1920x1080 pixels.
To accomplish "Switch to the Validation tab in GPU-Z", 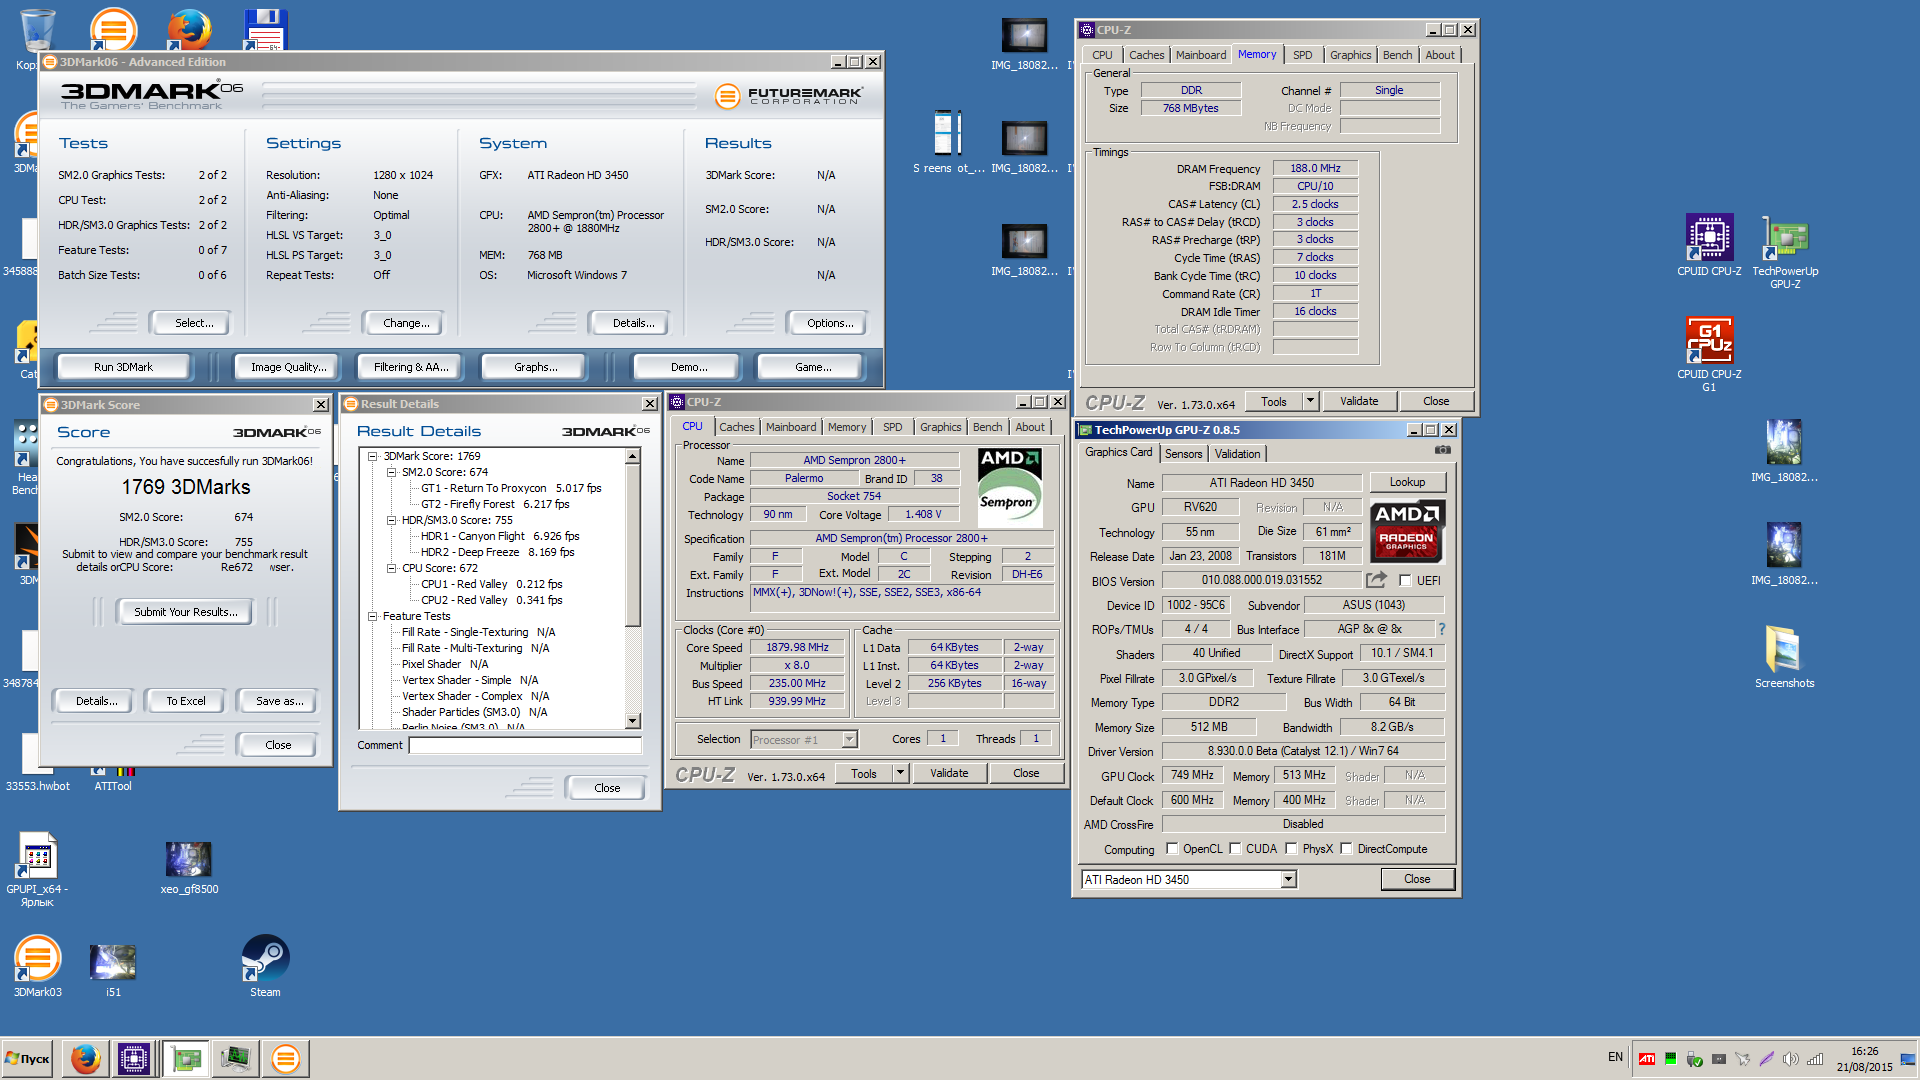I will (1237, 453).
